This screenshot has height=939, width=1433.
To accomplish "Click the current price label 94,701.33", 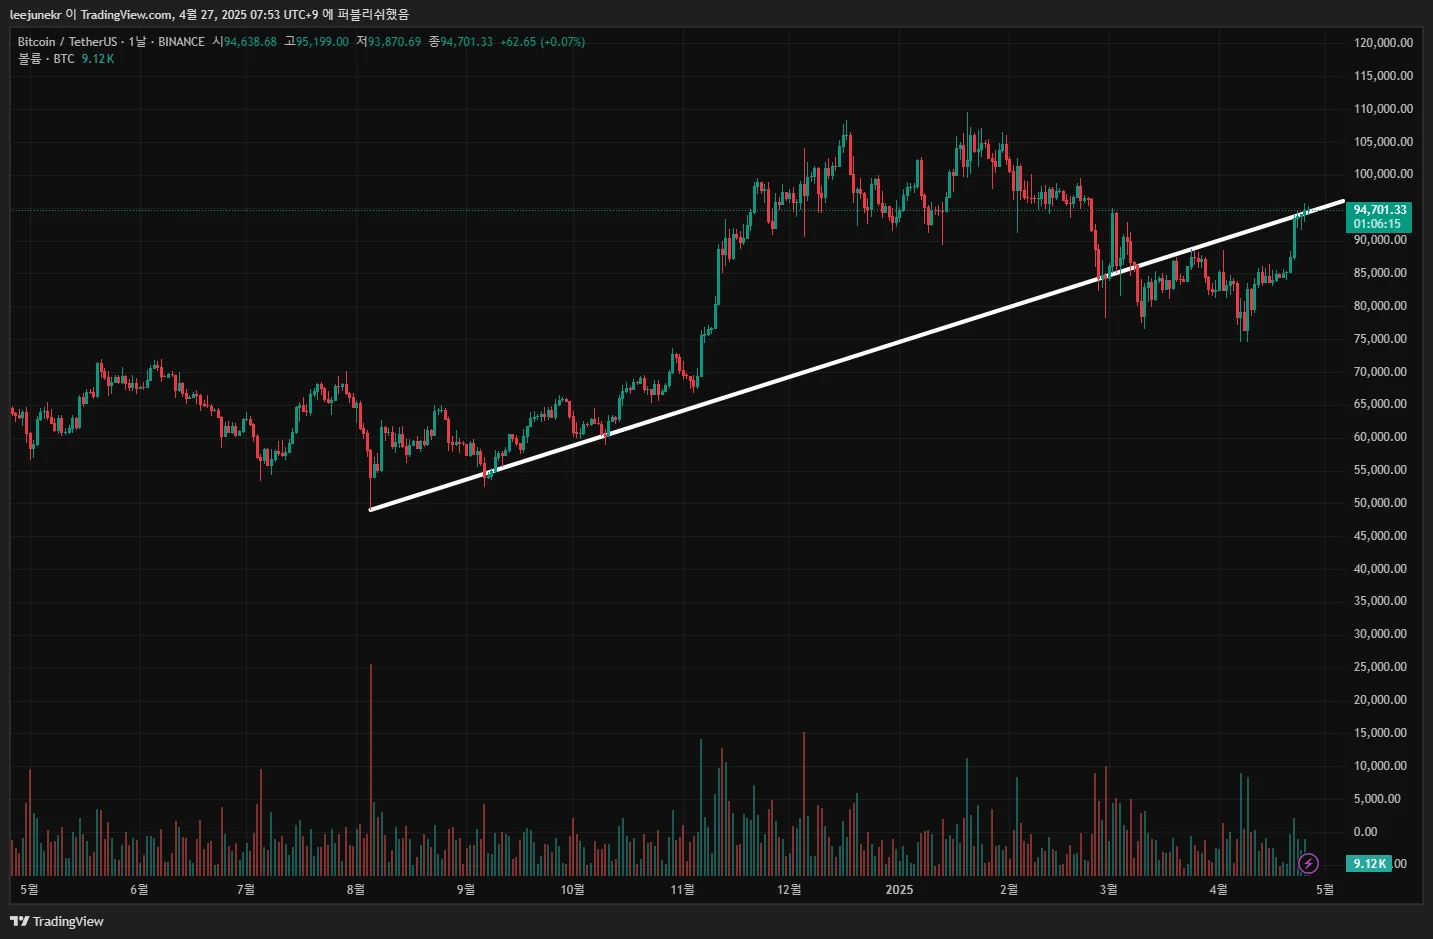I will tap(1380, 210).
